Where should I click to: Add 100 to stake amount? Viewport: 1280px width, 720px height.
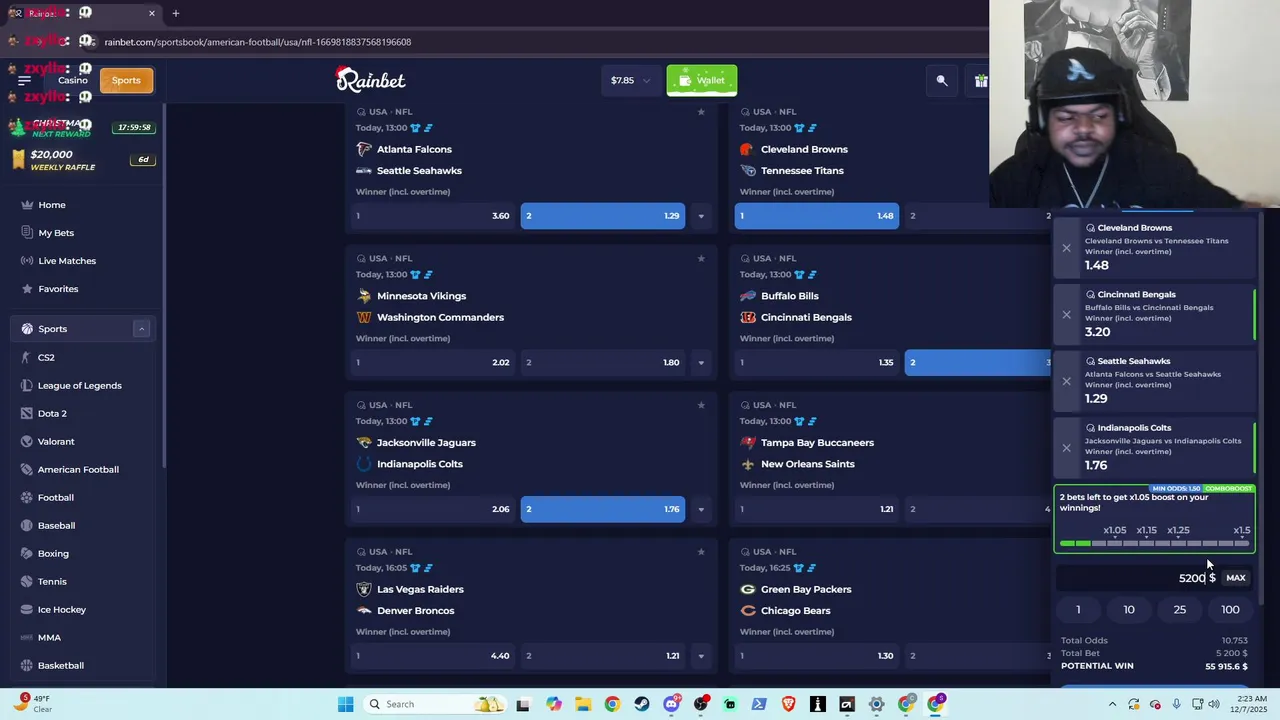(1230, 610)
